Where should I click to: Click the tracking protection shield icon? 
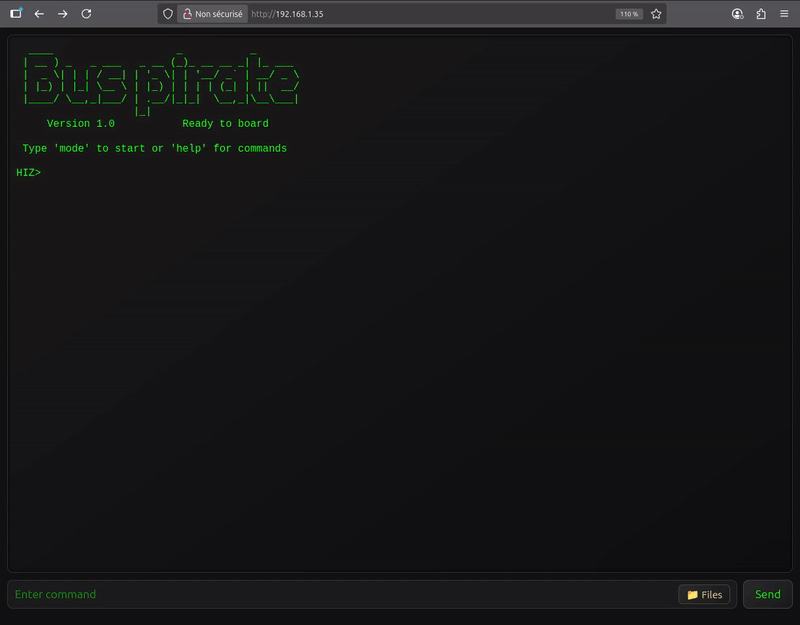point(170,14)
